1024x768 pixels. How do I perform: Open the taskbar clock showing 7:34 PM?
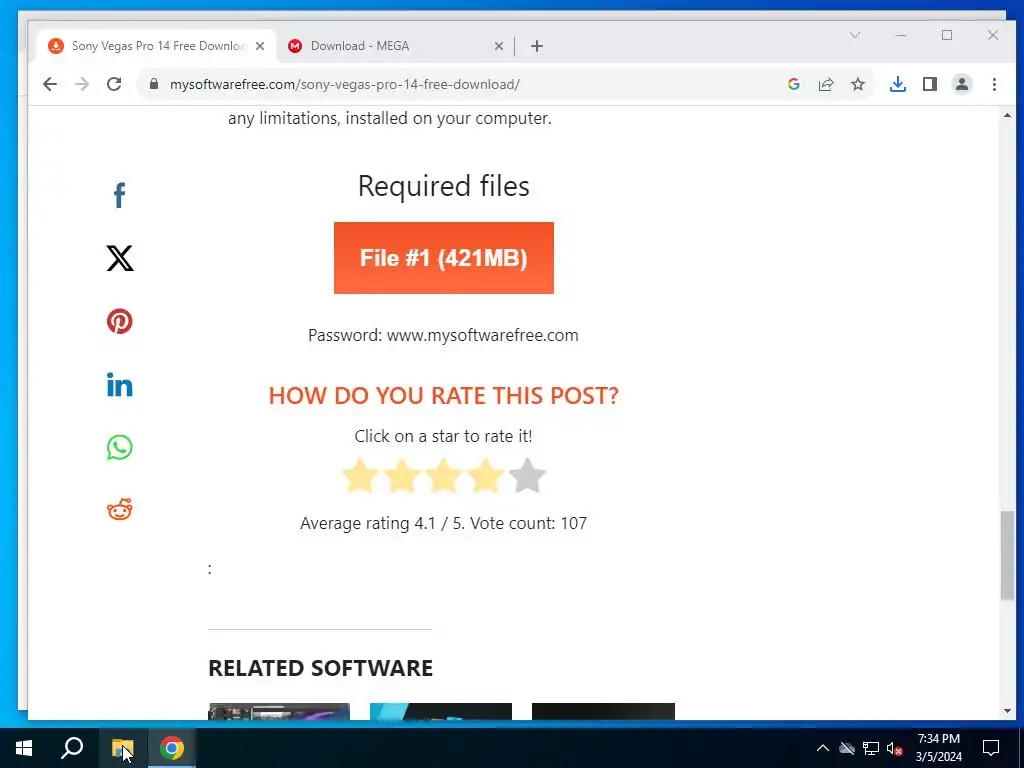click(938, 748)
